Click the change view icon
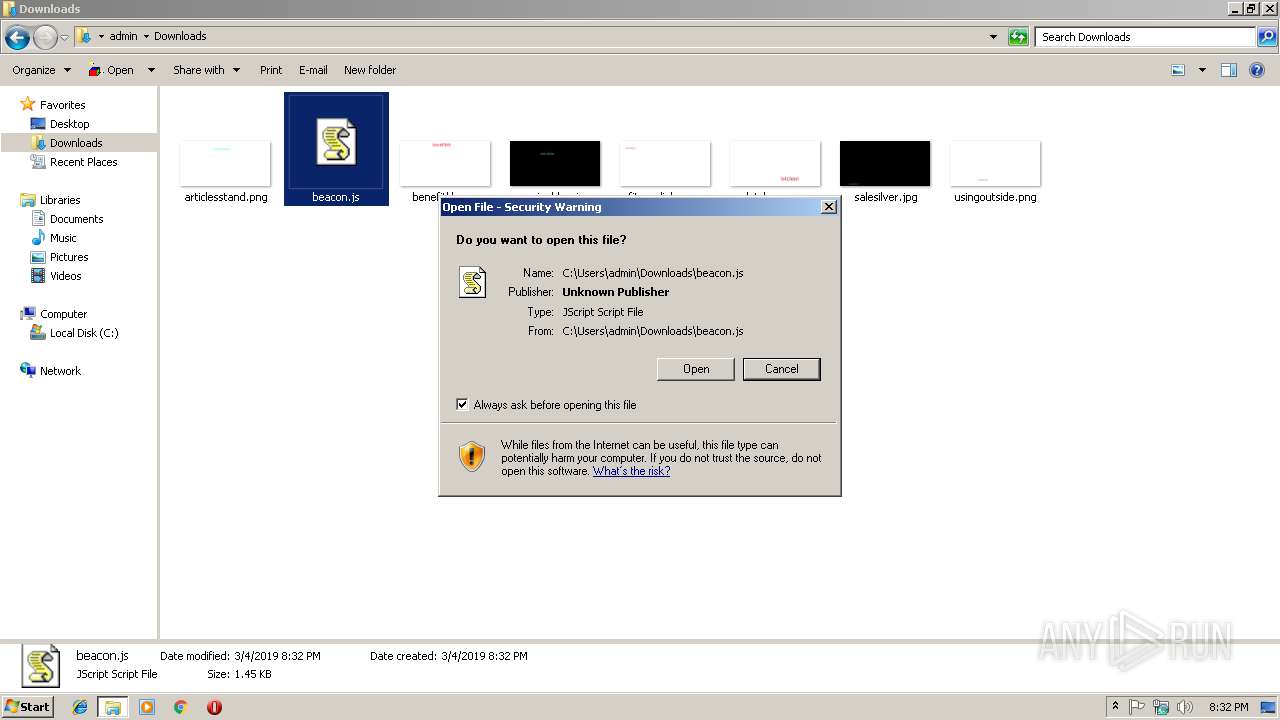Viewport: 1280px width, 720px height. (x=1178, y=70)
